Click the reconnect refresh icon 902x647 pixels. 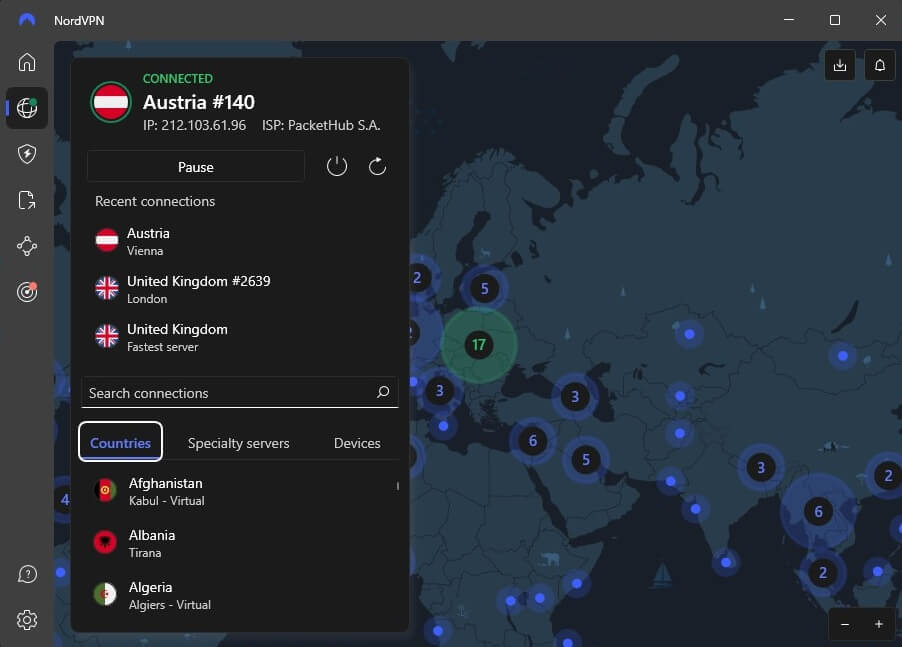377,167
